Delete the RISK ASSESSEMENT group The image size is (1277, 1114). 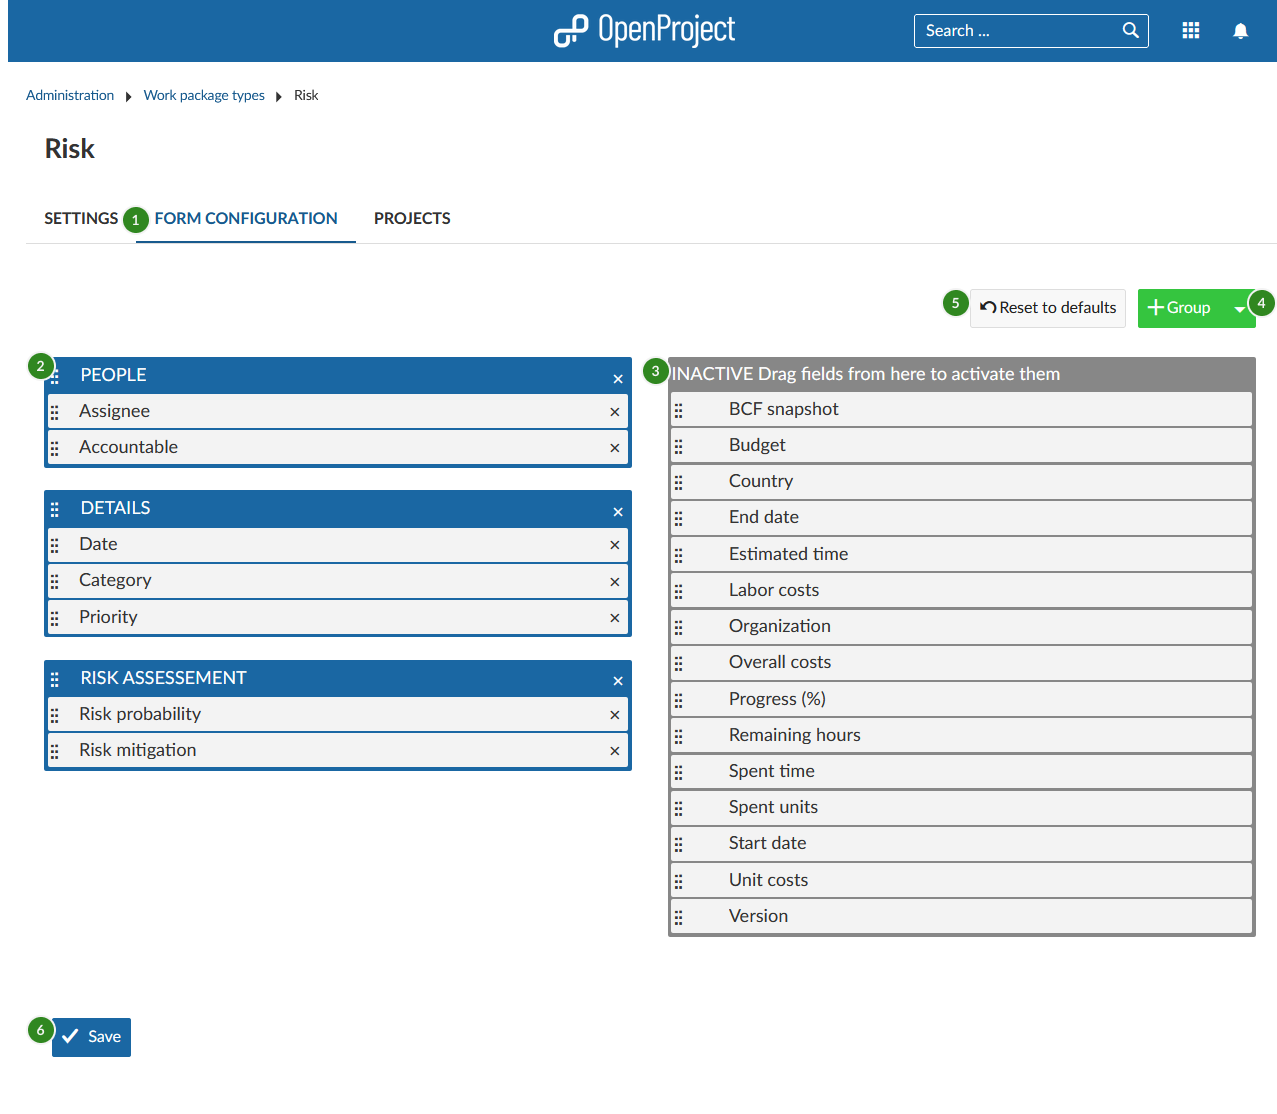pos(617,681)
